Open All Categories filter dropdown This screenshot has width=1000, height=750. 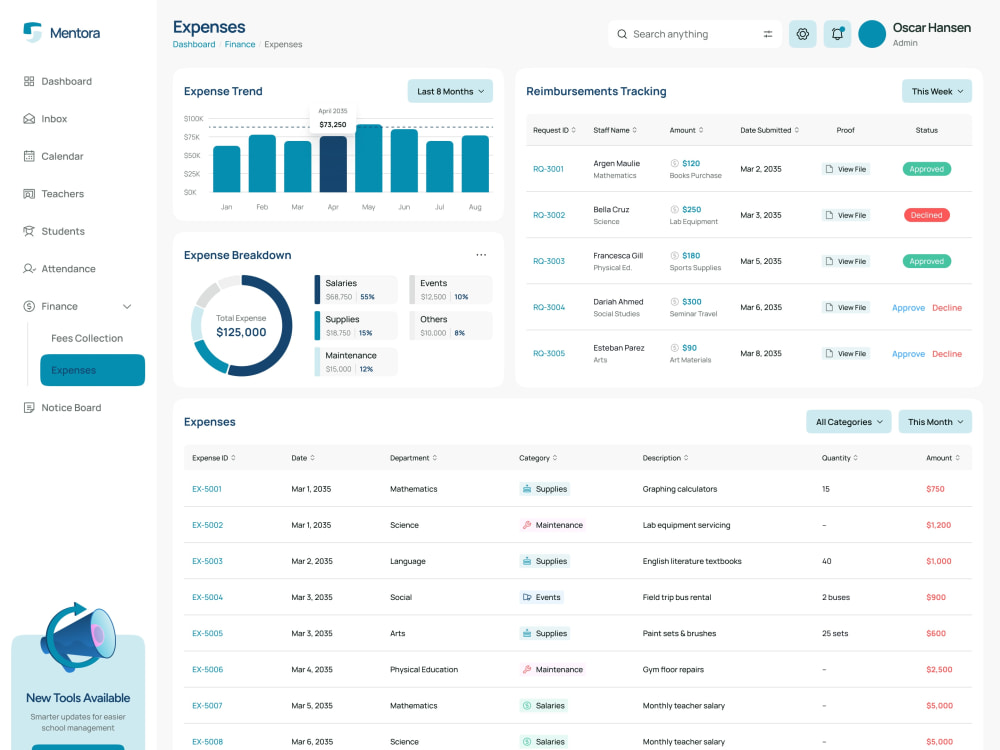848,422
